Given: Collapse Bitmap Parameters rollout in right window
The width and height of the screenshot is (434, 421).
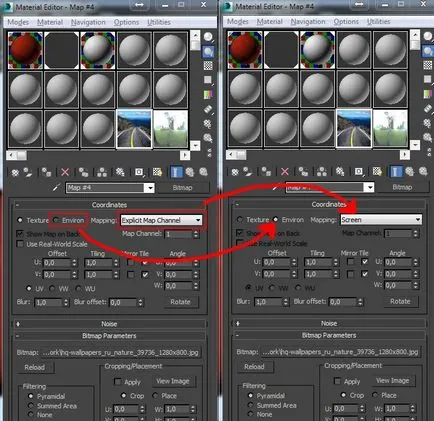Looking at the screenshot, I should [329, 335].
